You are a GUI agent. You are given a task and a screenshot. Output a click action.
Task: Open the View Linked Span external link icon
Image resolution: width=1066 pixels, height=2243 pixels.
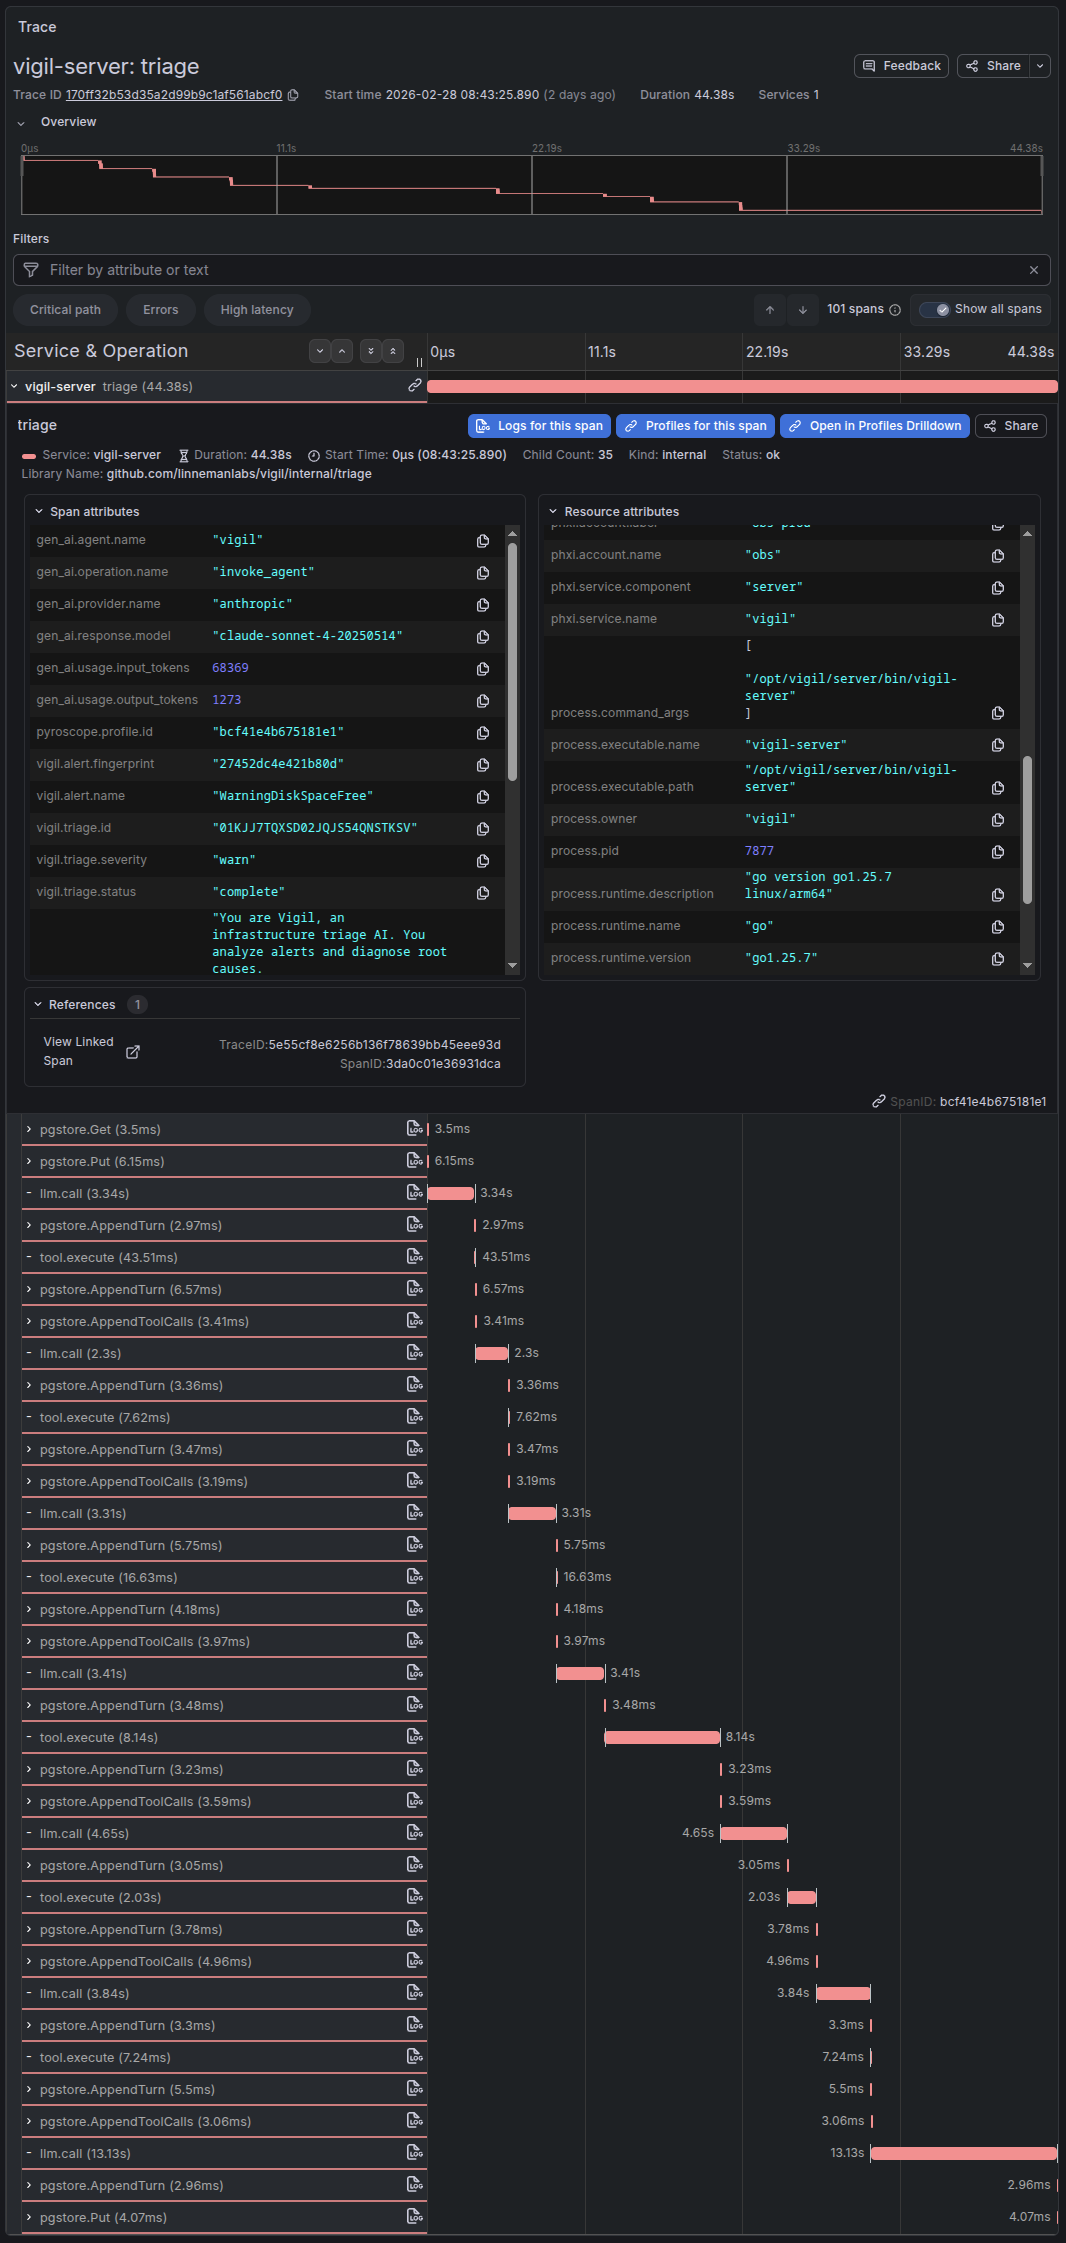point(133,1052)
